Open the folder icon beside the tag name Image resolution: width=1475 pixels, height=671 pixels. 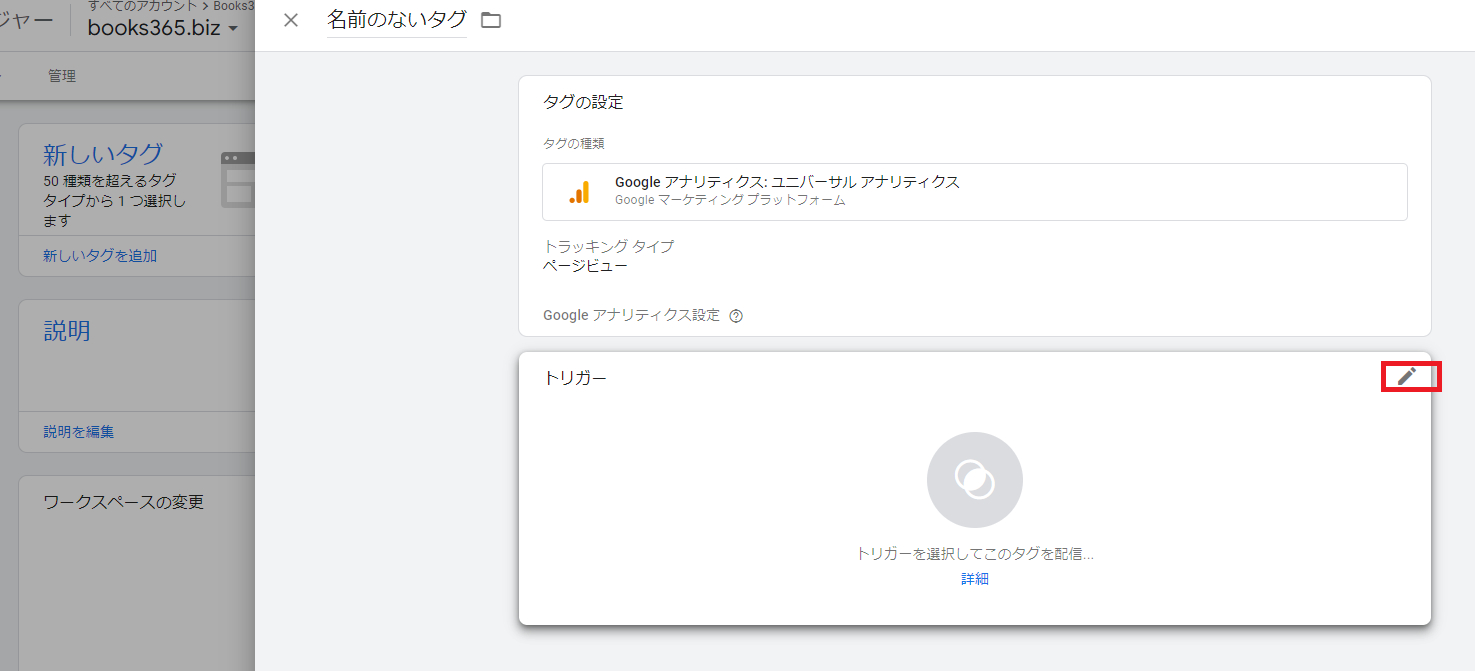[x=490, y=19]
